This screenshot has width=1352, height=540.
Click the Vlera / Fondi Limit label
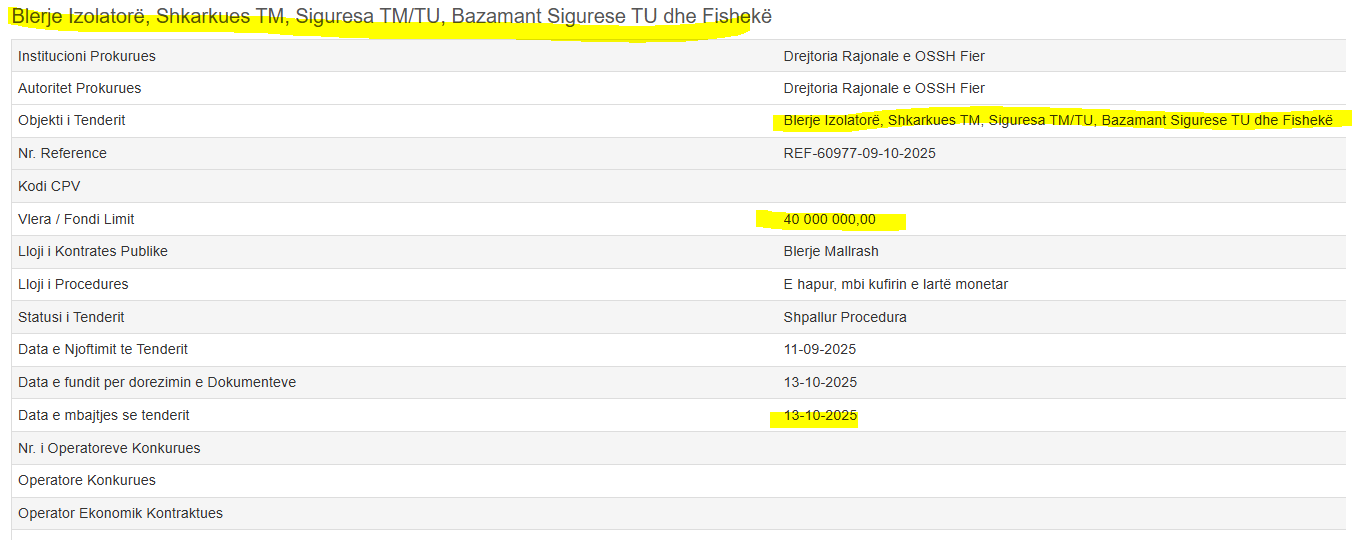(x=76, y=219)
